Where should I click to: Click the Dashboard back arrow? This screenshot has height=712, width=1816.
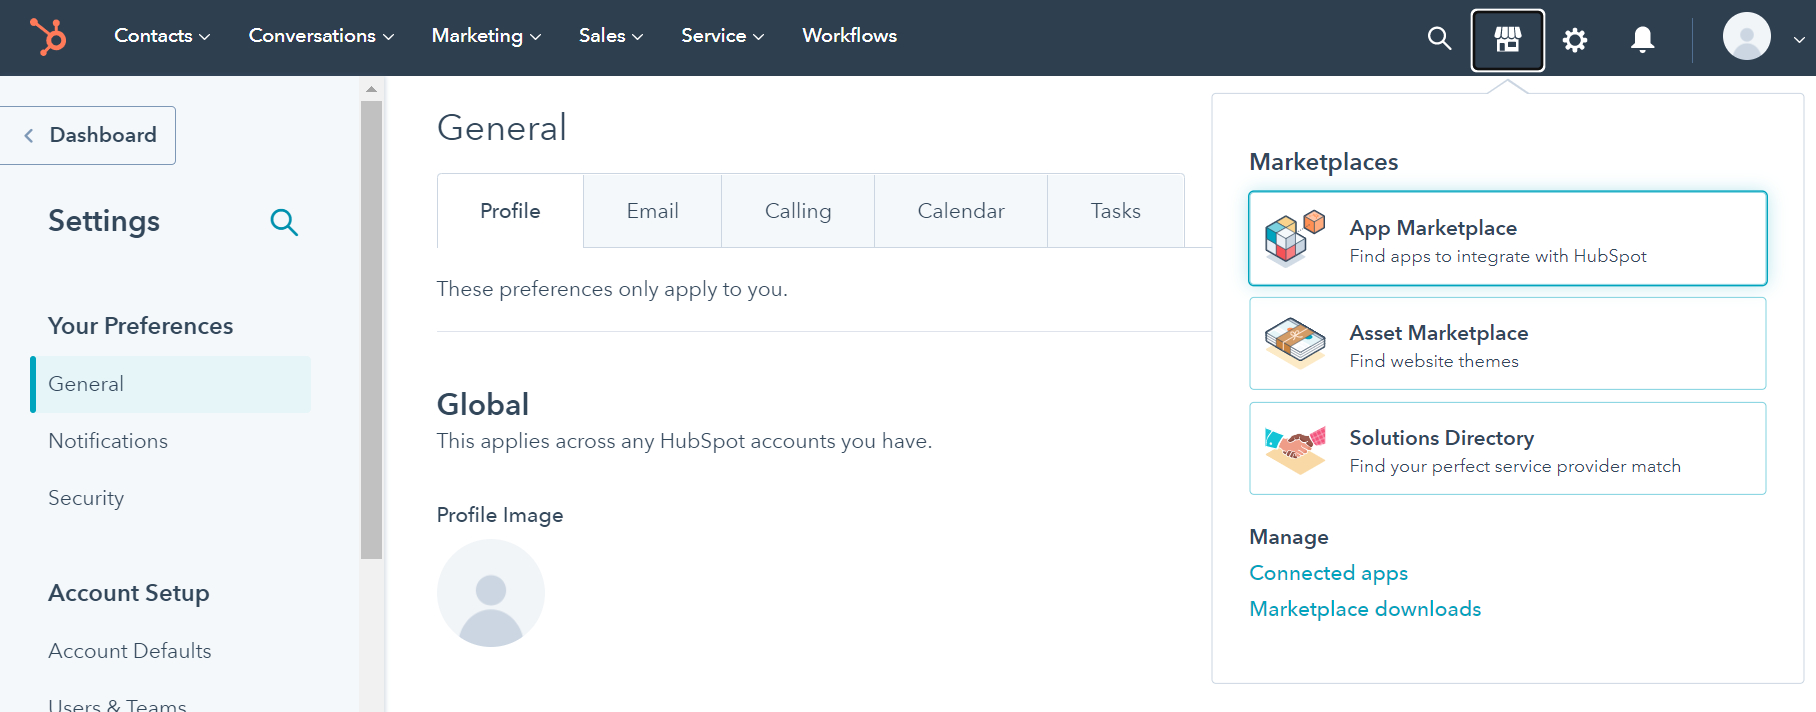29,135
